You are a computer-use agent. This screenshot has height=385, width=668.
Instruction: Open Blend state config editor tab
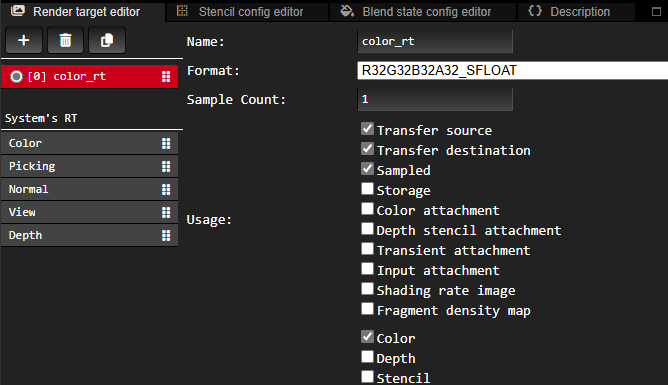tap(422, 11)
